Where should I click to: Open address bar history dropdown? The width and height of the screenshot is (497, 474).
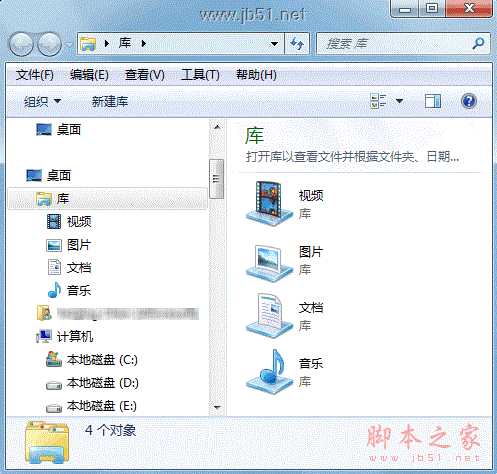[274, 44]
